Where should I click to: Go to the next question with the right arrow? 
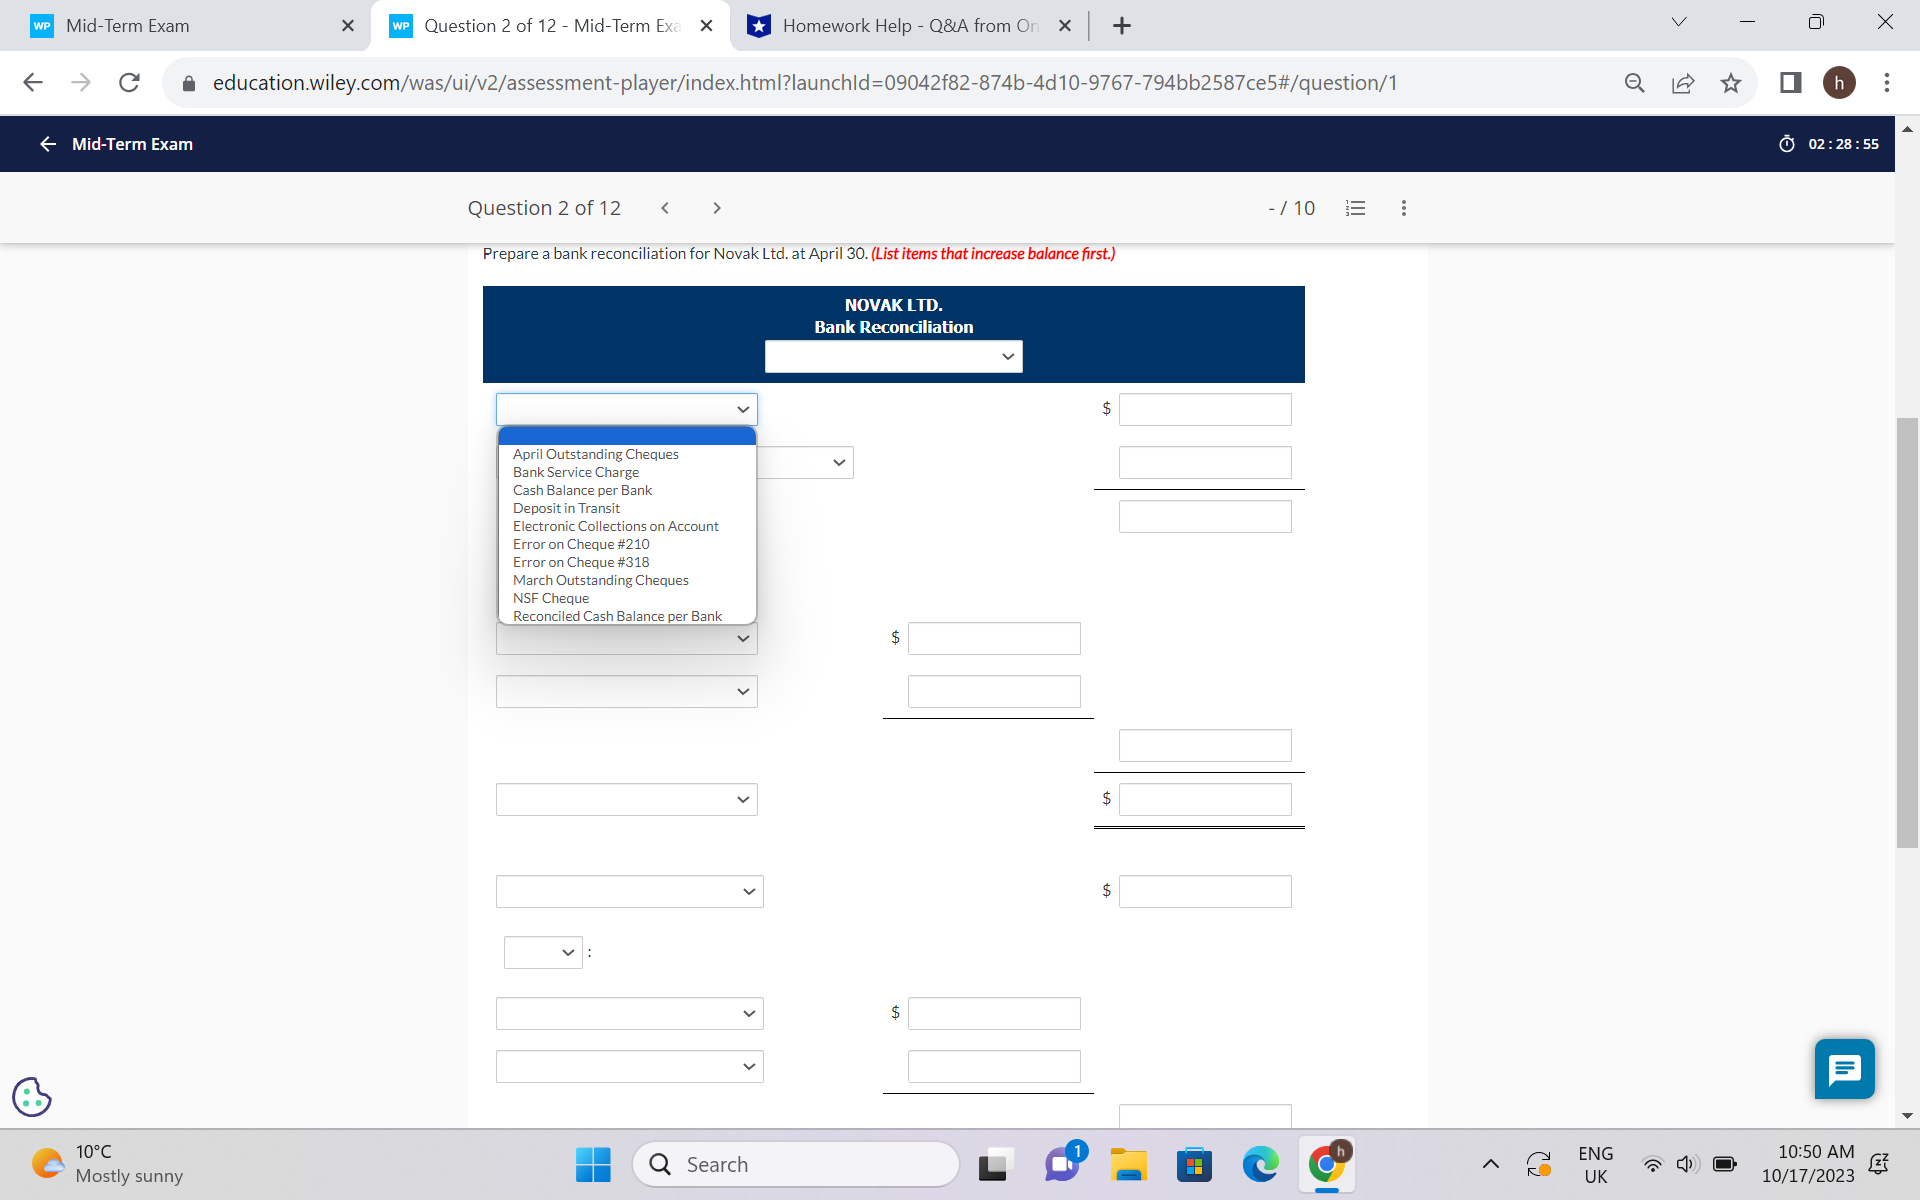click(x=717, y=207)
